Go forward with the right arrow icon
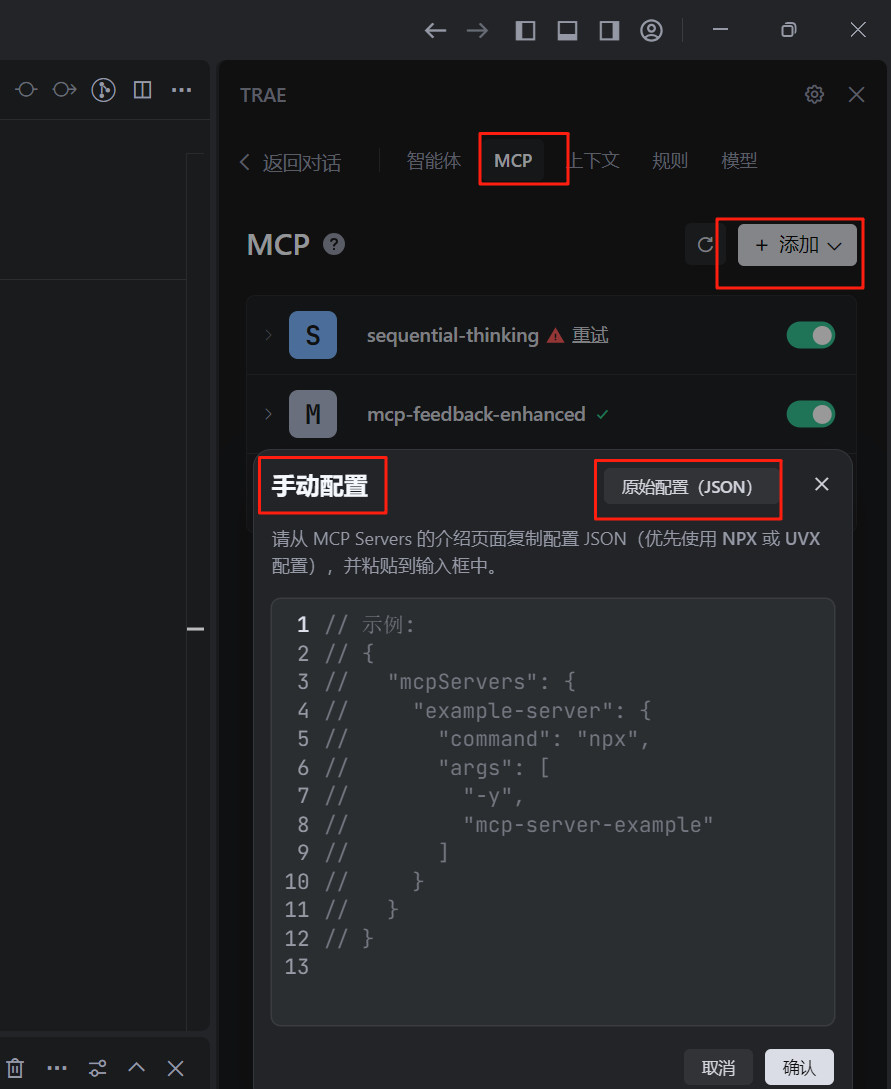The height and width of the screenshot is (1089, 891). click(477, 31)
